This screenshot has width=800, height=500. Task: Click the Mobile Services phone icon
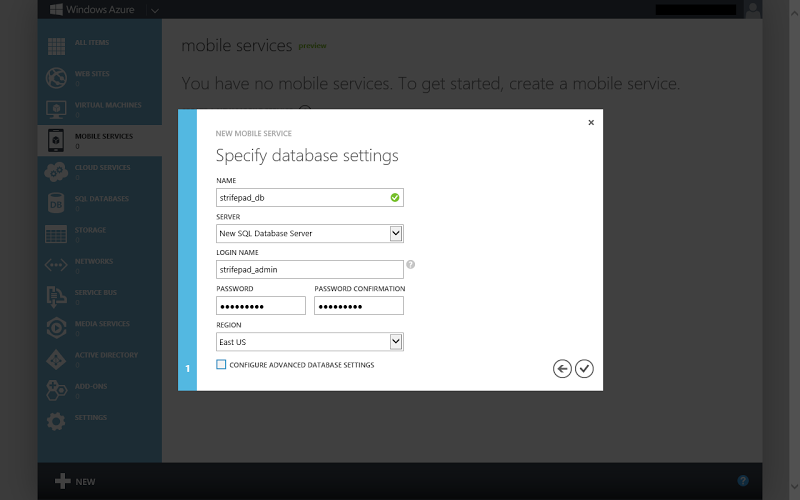(56, 140)
